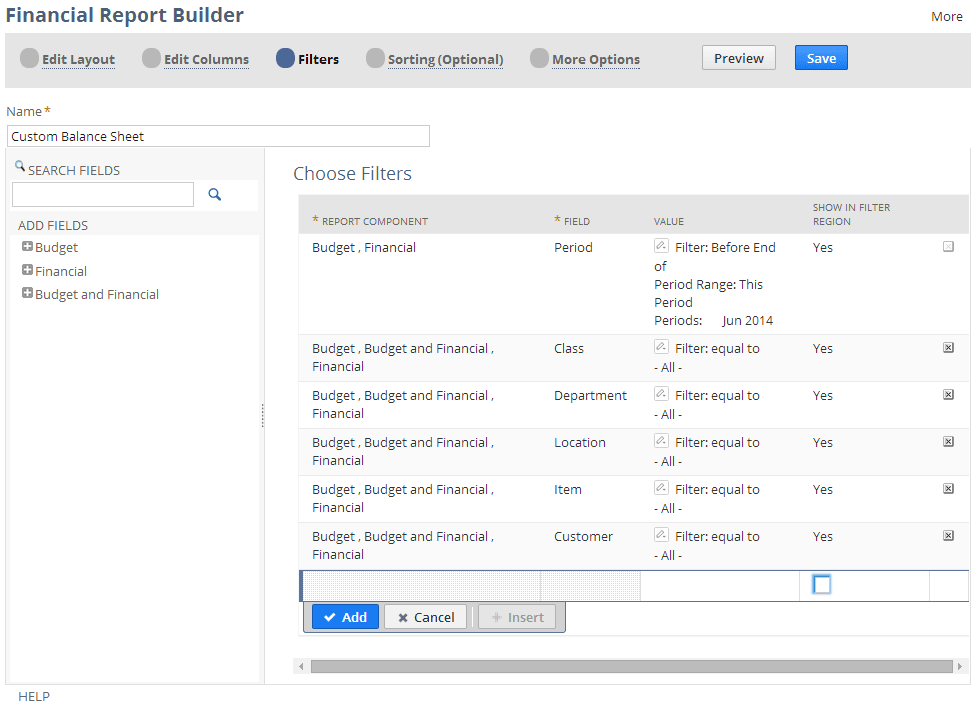
Task: Edit the Customer filter value
Action: [x=661, y=535]
